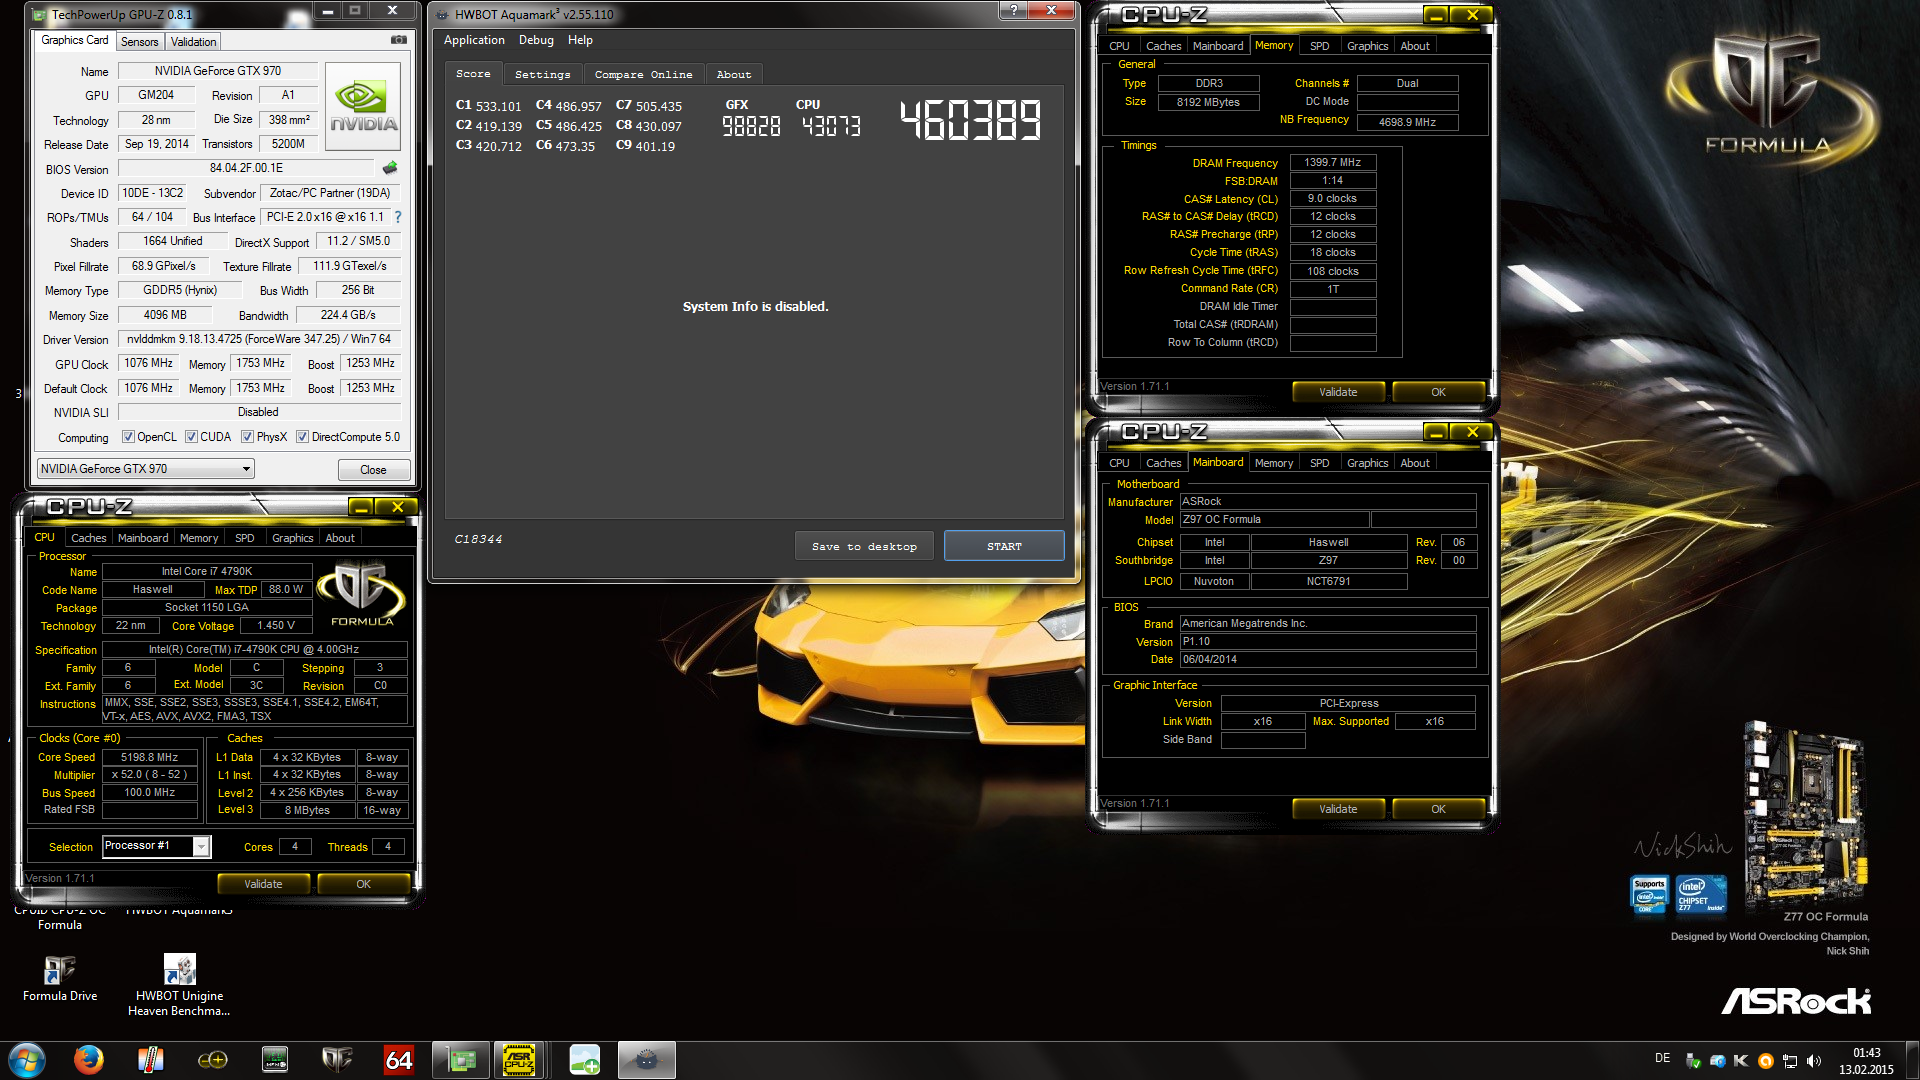Click the thermometer app taskbar icon
This screenshot has width=1920, height=1080.
(150, 1060)
